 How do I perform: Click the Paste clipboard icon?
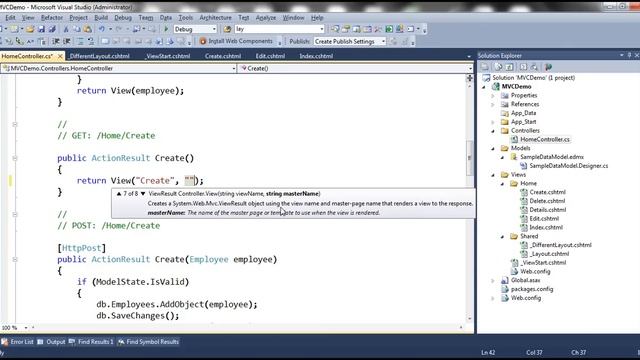click(x=87, y=29)
